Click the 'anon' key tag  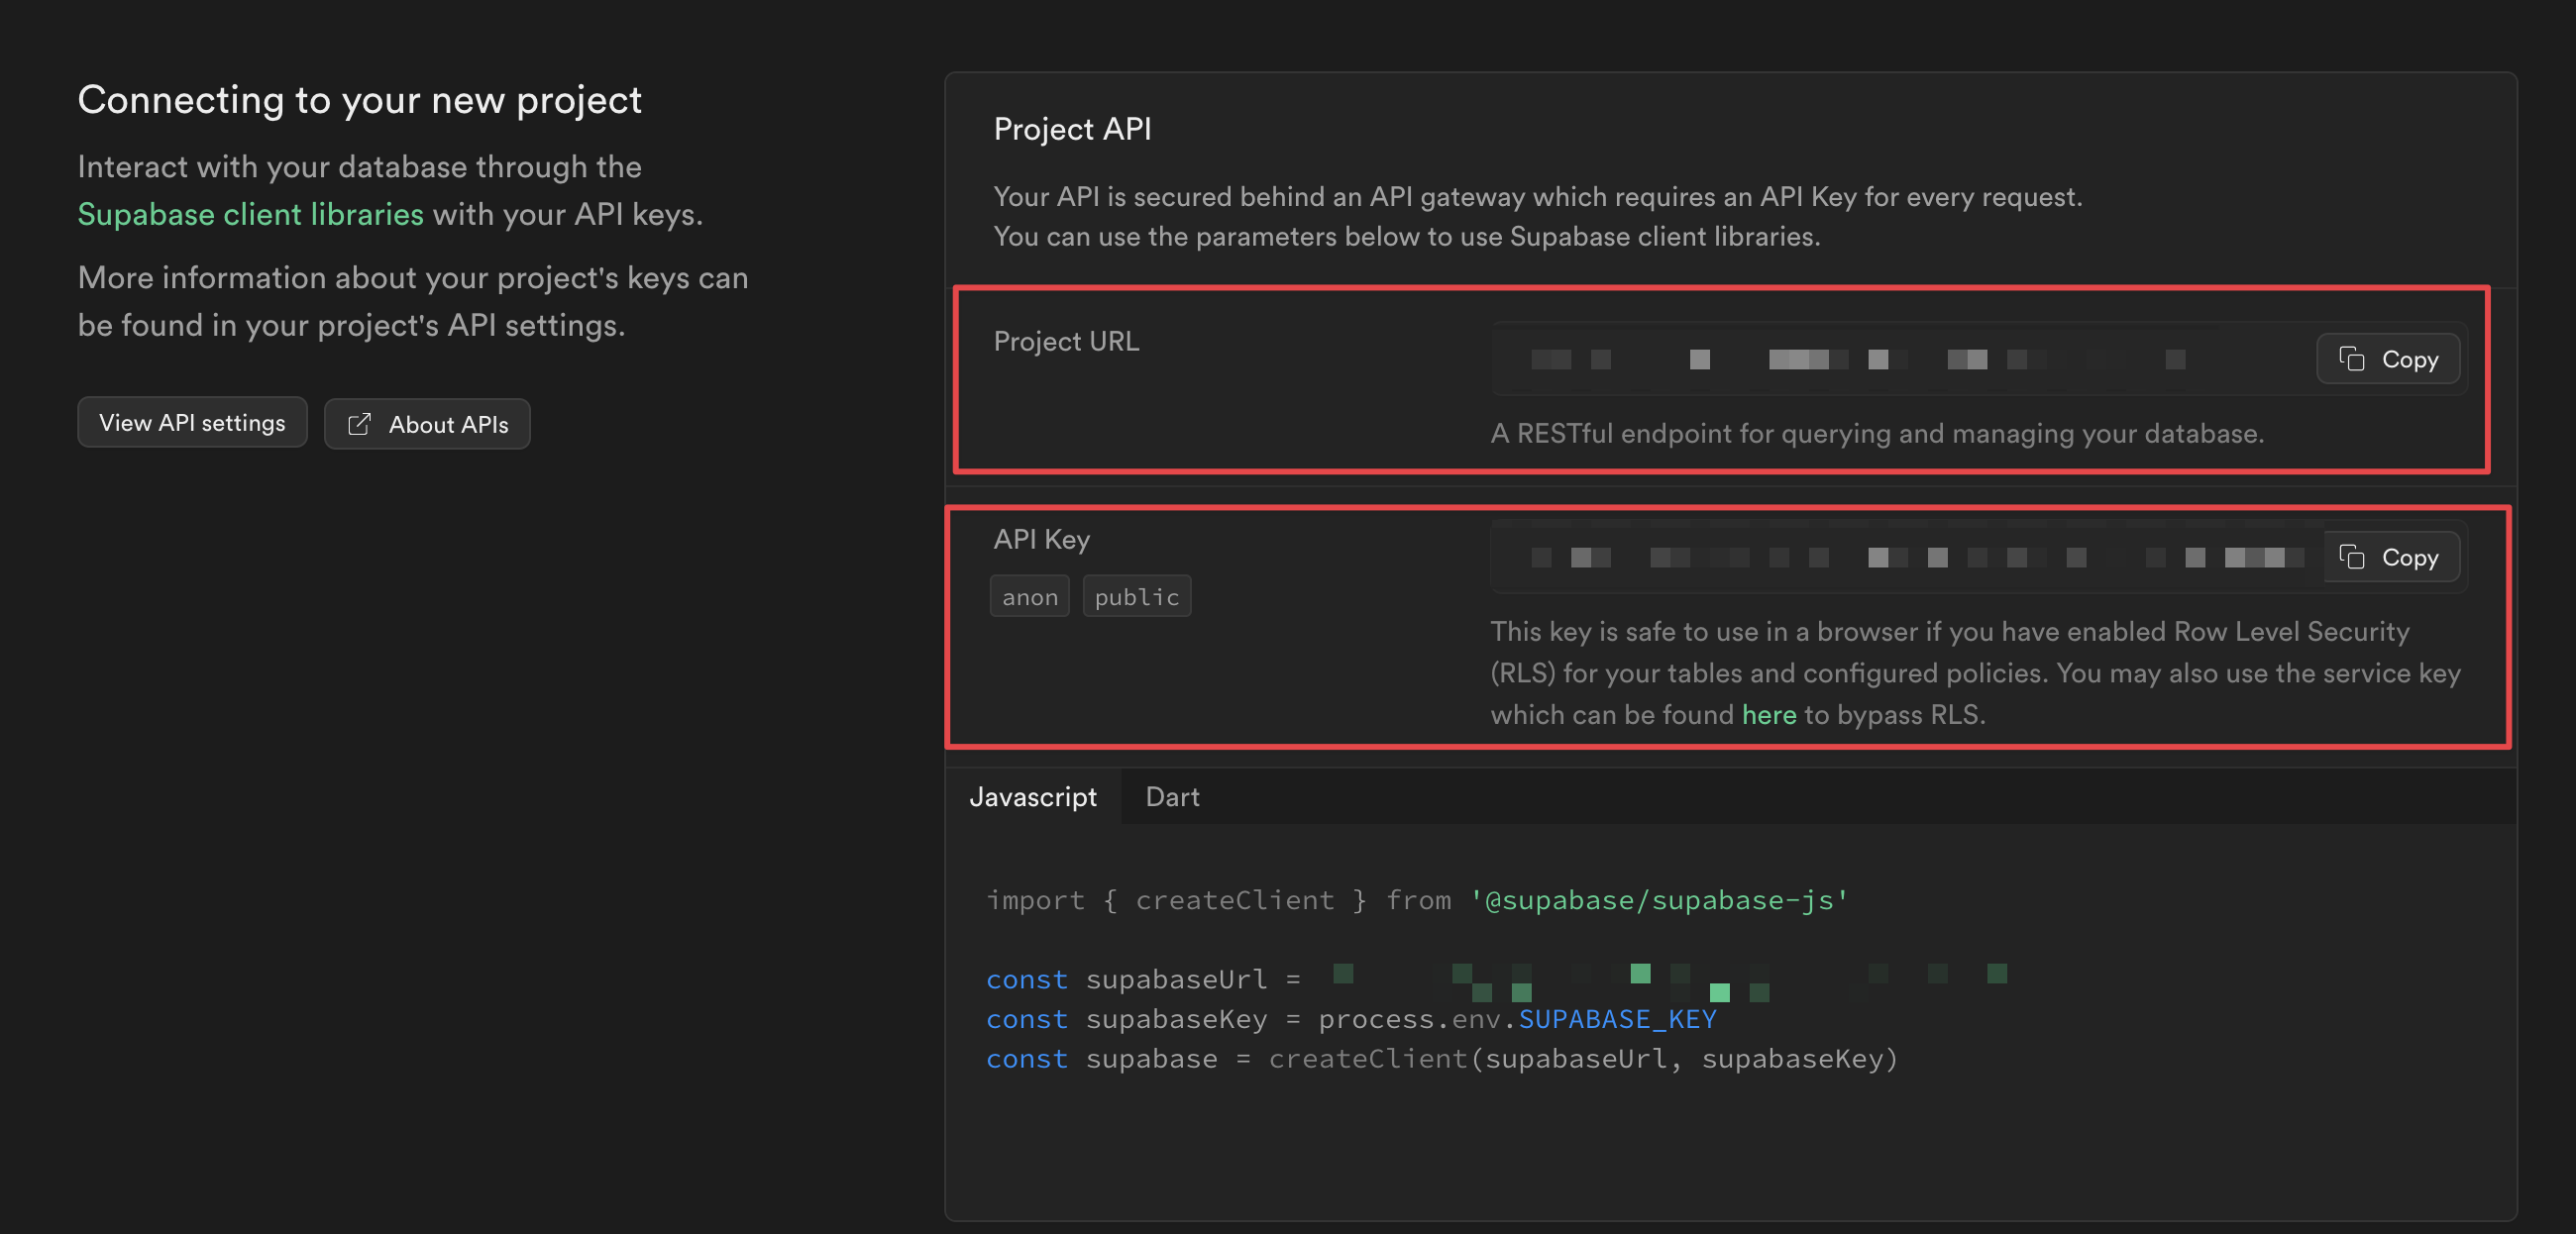click(x=1029, y=596)
